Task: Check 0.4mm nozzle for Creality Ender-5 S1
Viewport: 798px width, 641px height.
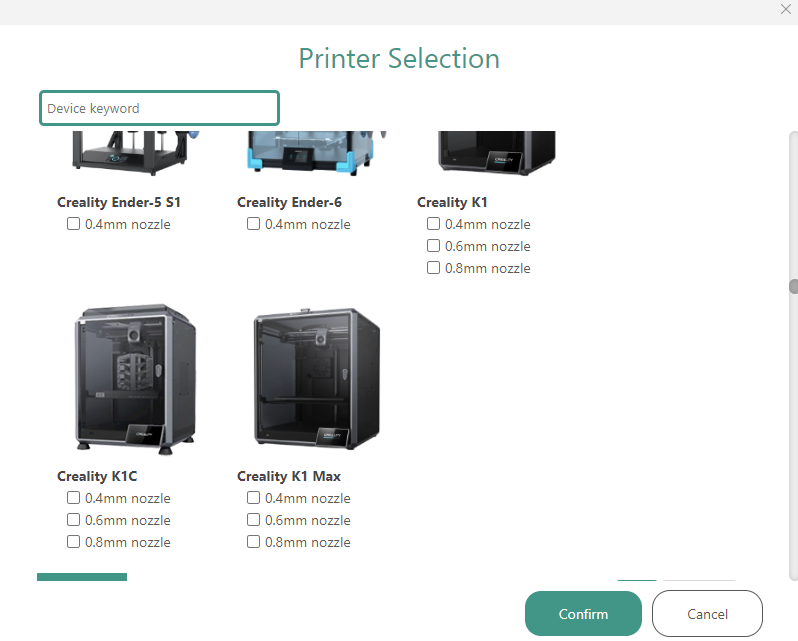Action: [x=73, y=224]
